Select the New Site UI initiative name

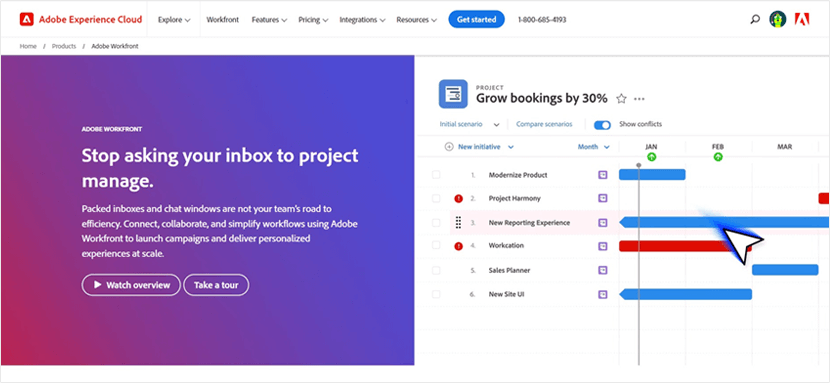[x=506, y=294]
